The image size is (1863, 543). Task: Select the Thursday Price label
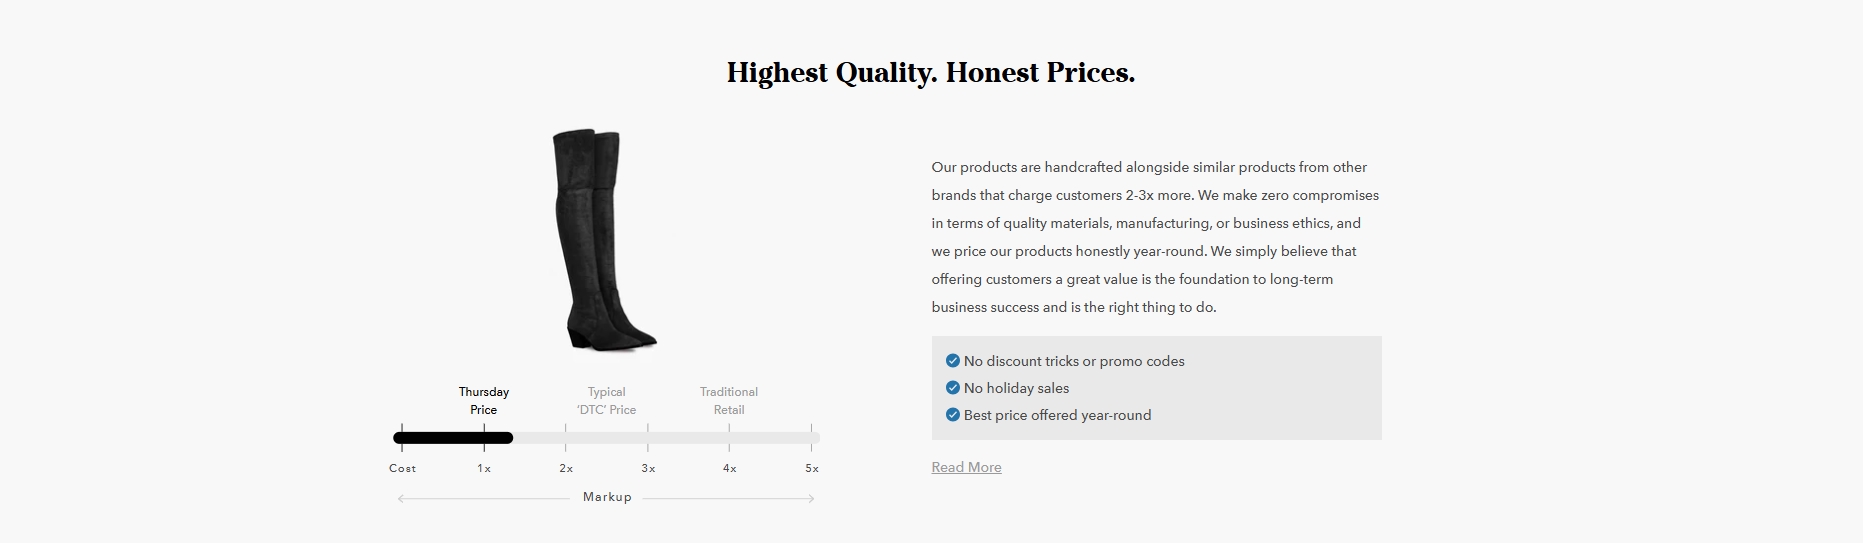coord(484,401)
